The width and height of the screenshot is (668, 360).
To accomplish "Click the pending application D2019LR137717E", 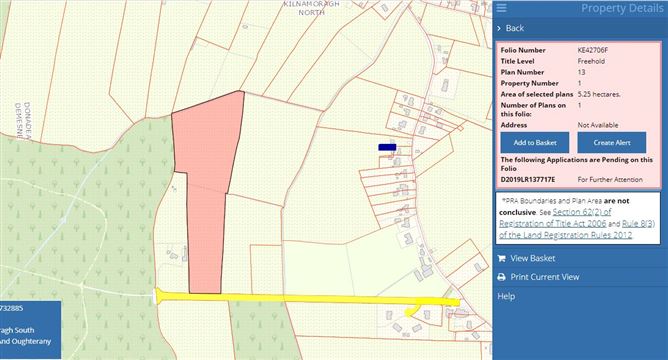I will [528, 180].
